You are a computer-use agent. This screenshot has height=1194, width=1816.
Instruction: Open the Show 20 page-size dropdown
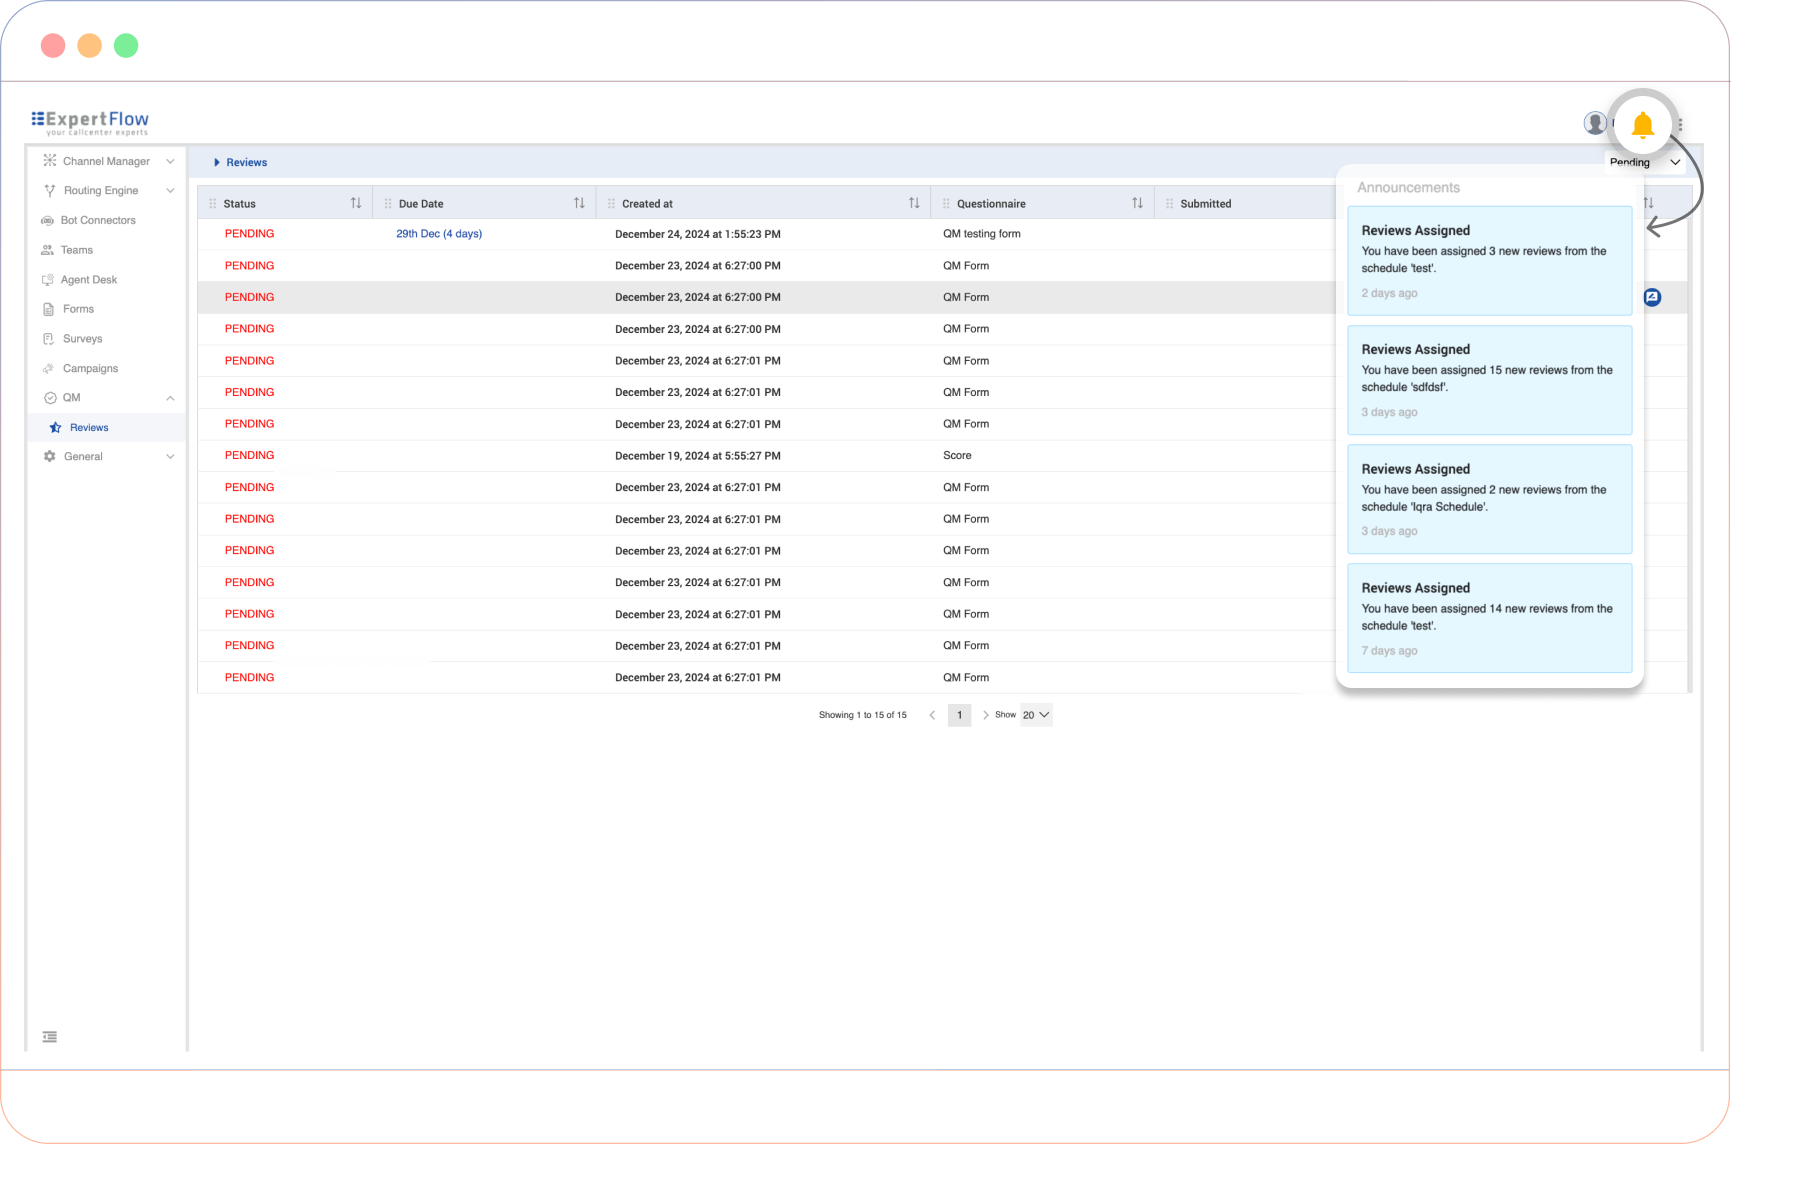(1036, 715)
